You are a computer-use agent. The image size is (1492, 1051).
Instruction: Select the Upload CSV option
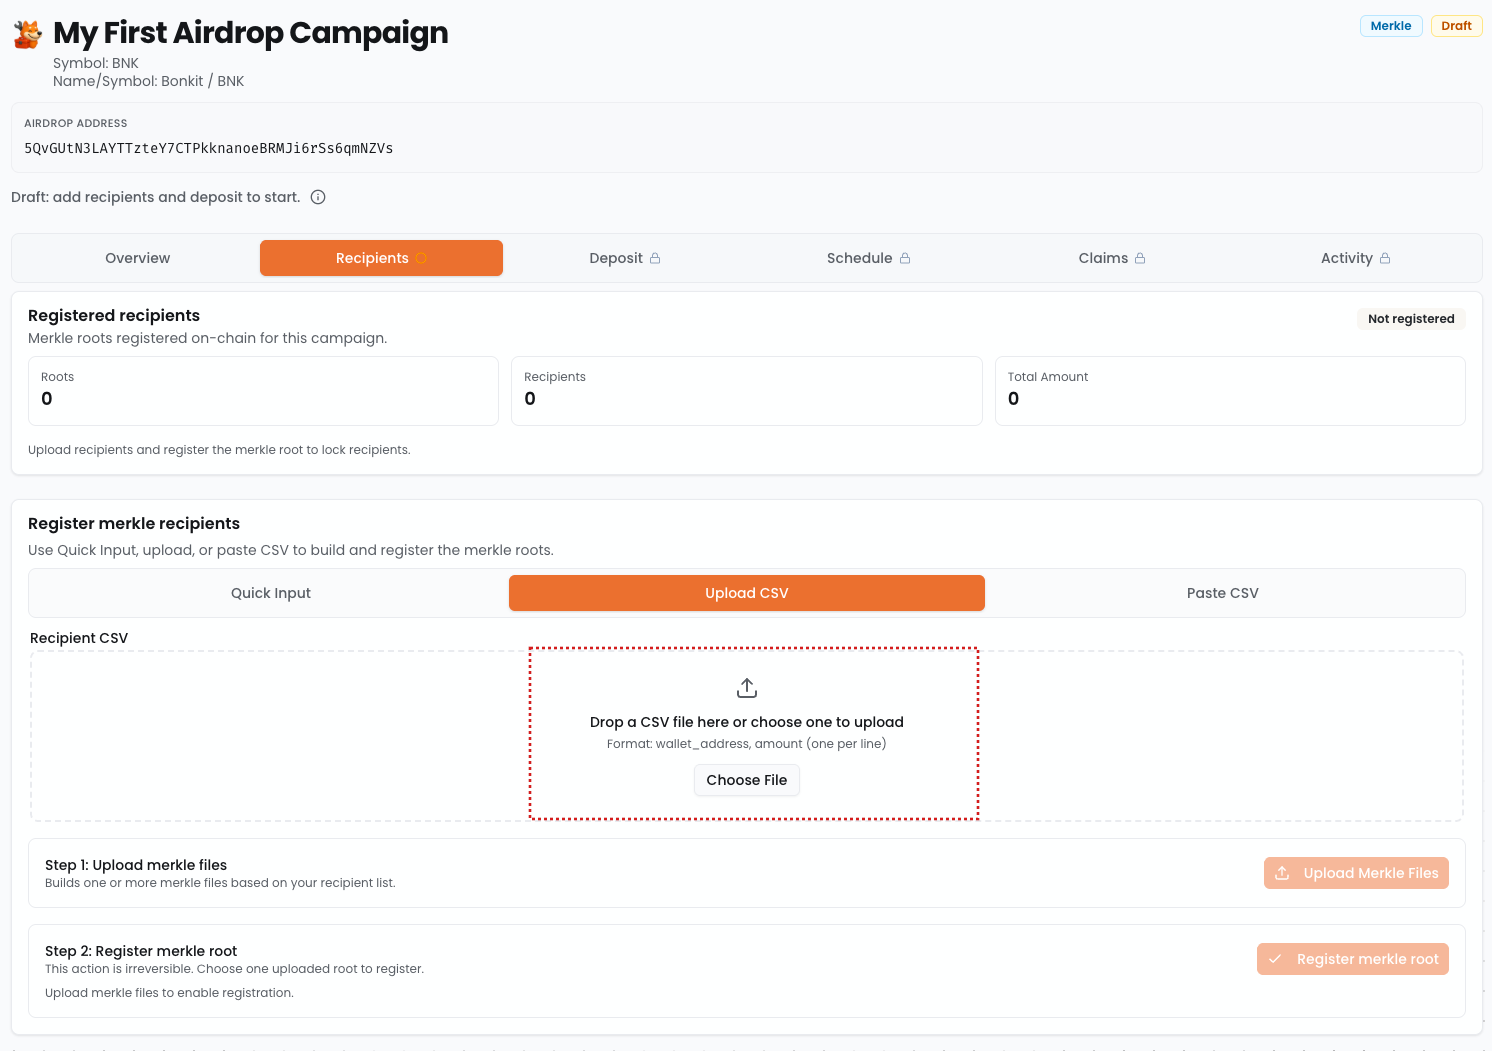pyautogui.click(x=746, y=593)
